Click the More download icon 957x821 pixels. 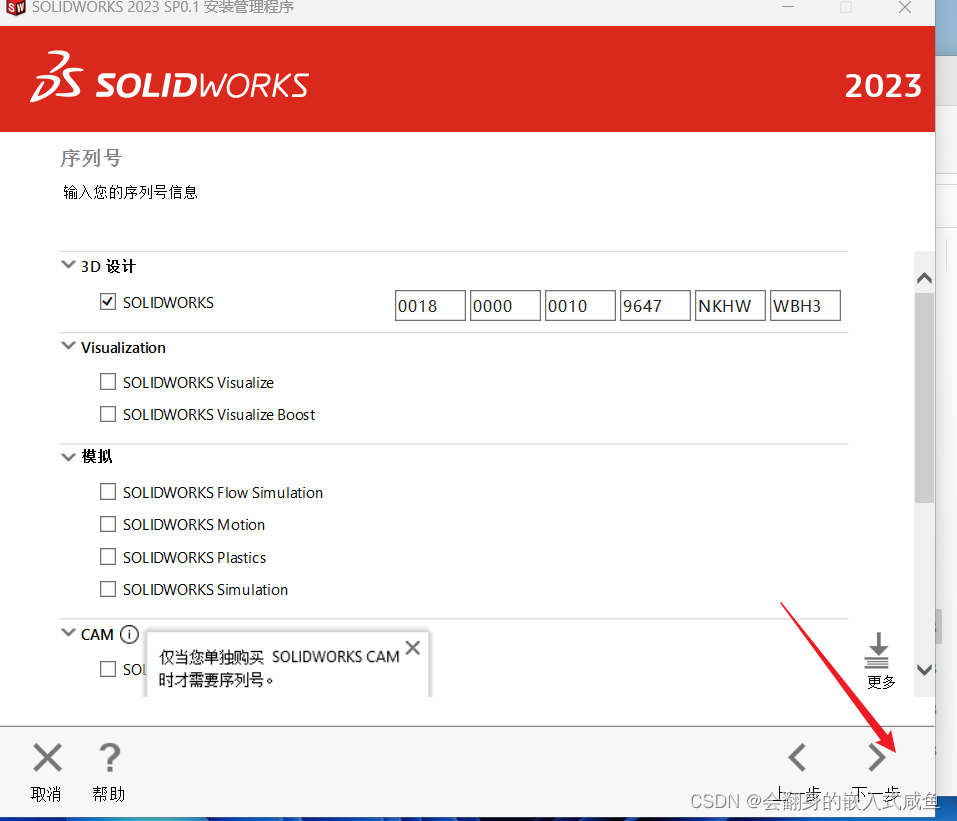[877, 651]
